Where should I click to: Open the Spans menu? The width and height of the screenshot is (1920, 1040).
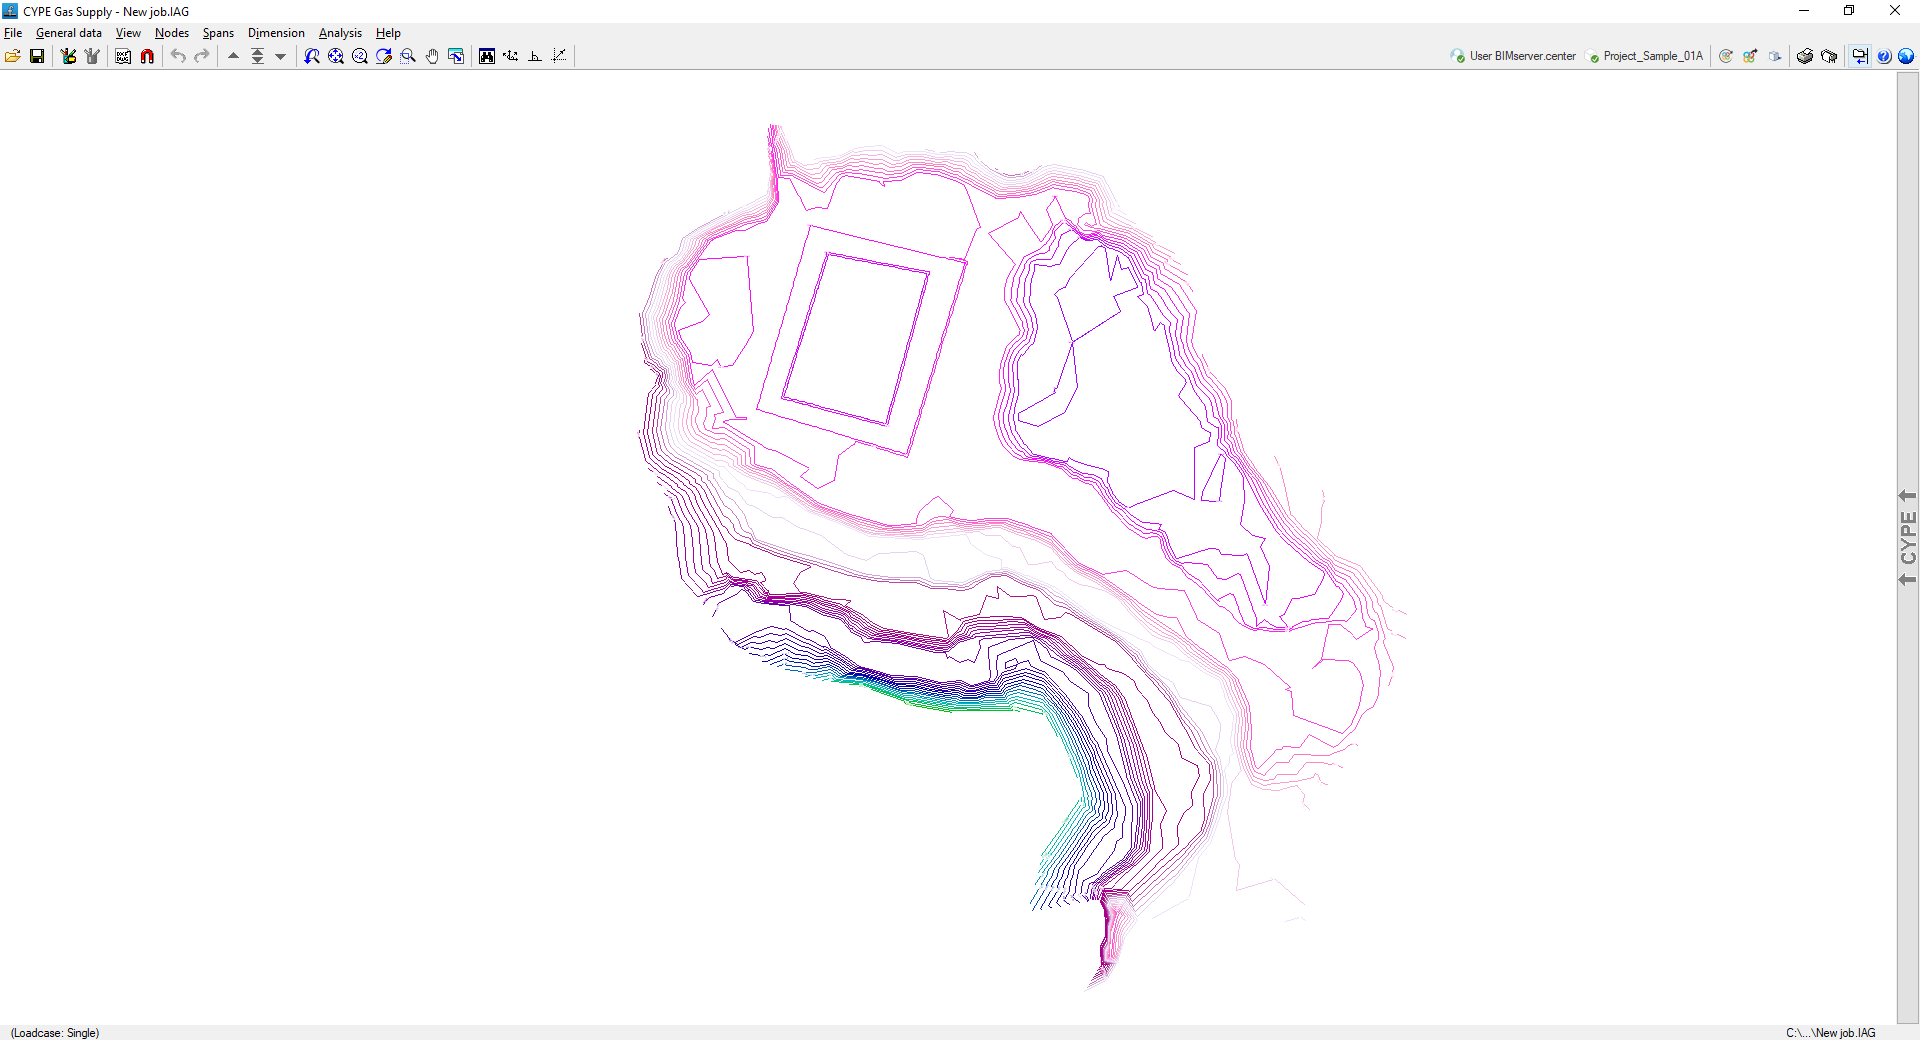(218, 33)
